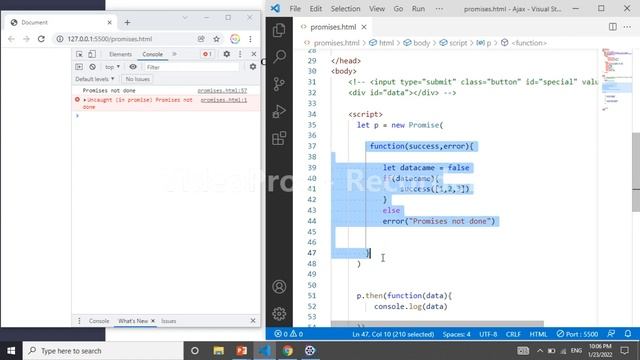Viewport: 640px width, 360px height.
Task: Reload the Chrome page
Action: click(x=41, y=39)
